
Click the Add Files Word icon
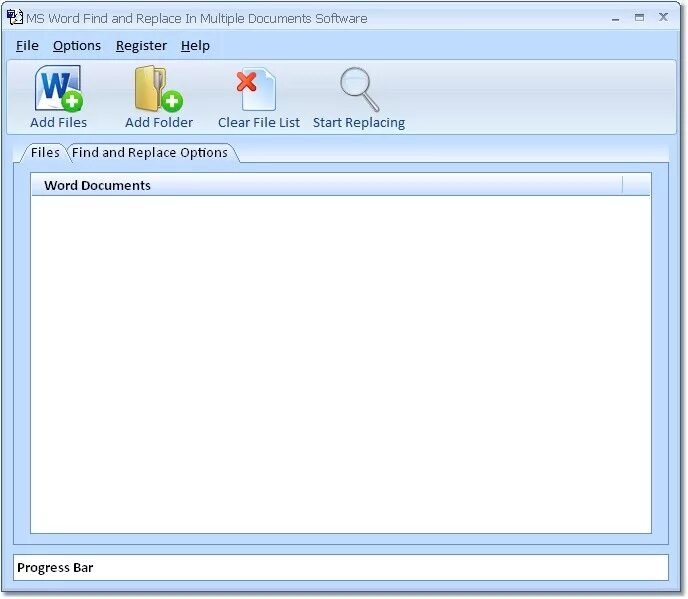[x=59, y=88]
